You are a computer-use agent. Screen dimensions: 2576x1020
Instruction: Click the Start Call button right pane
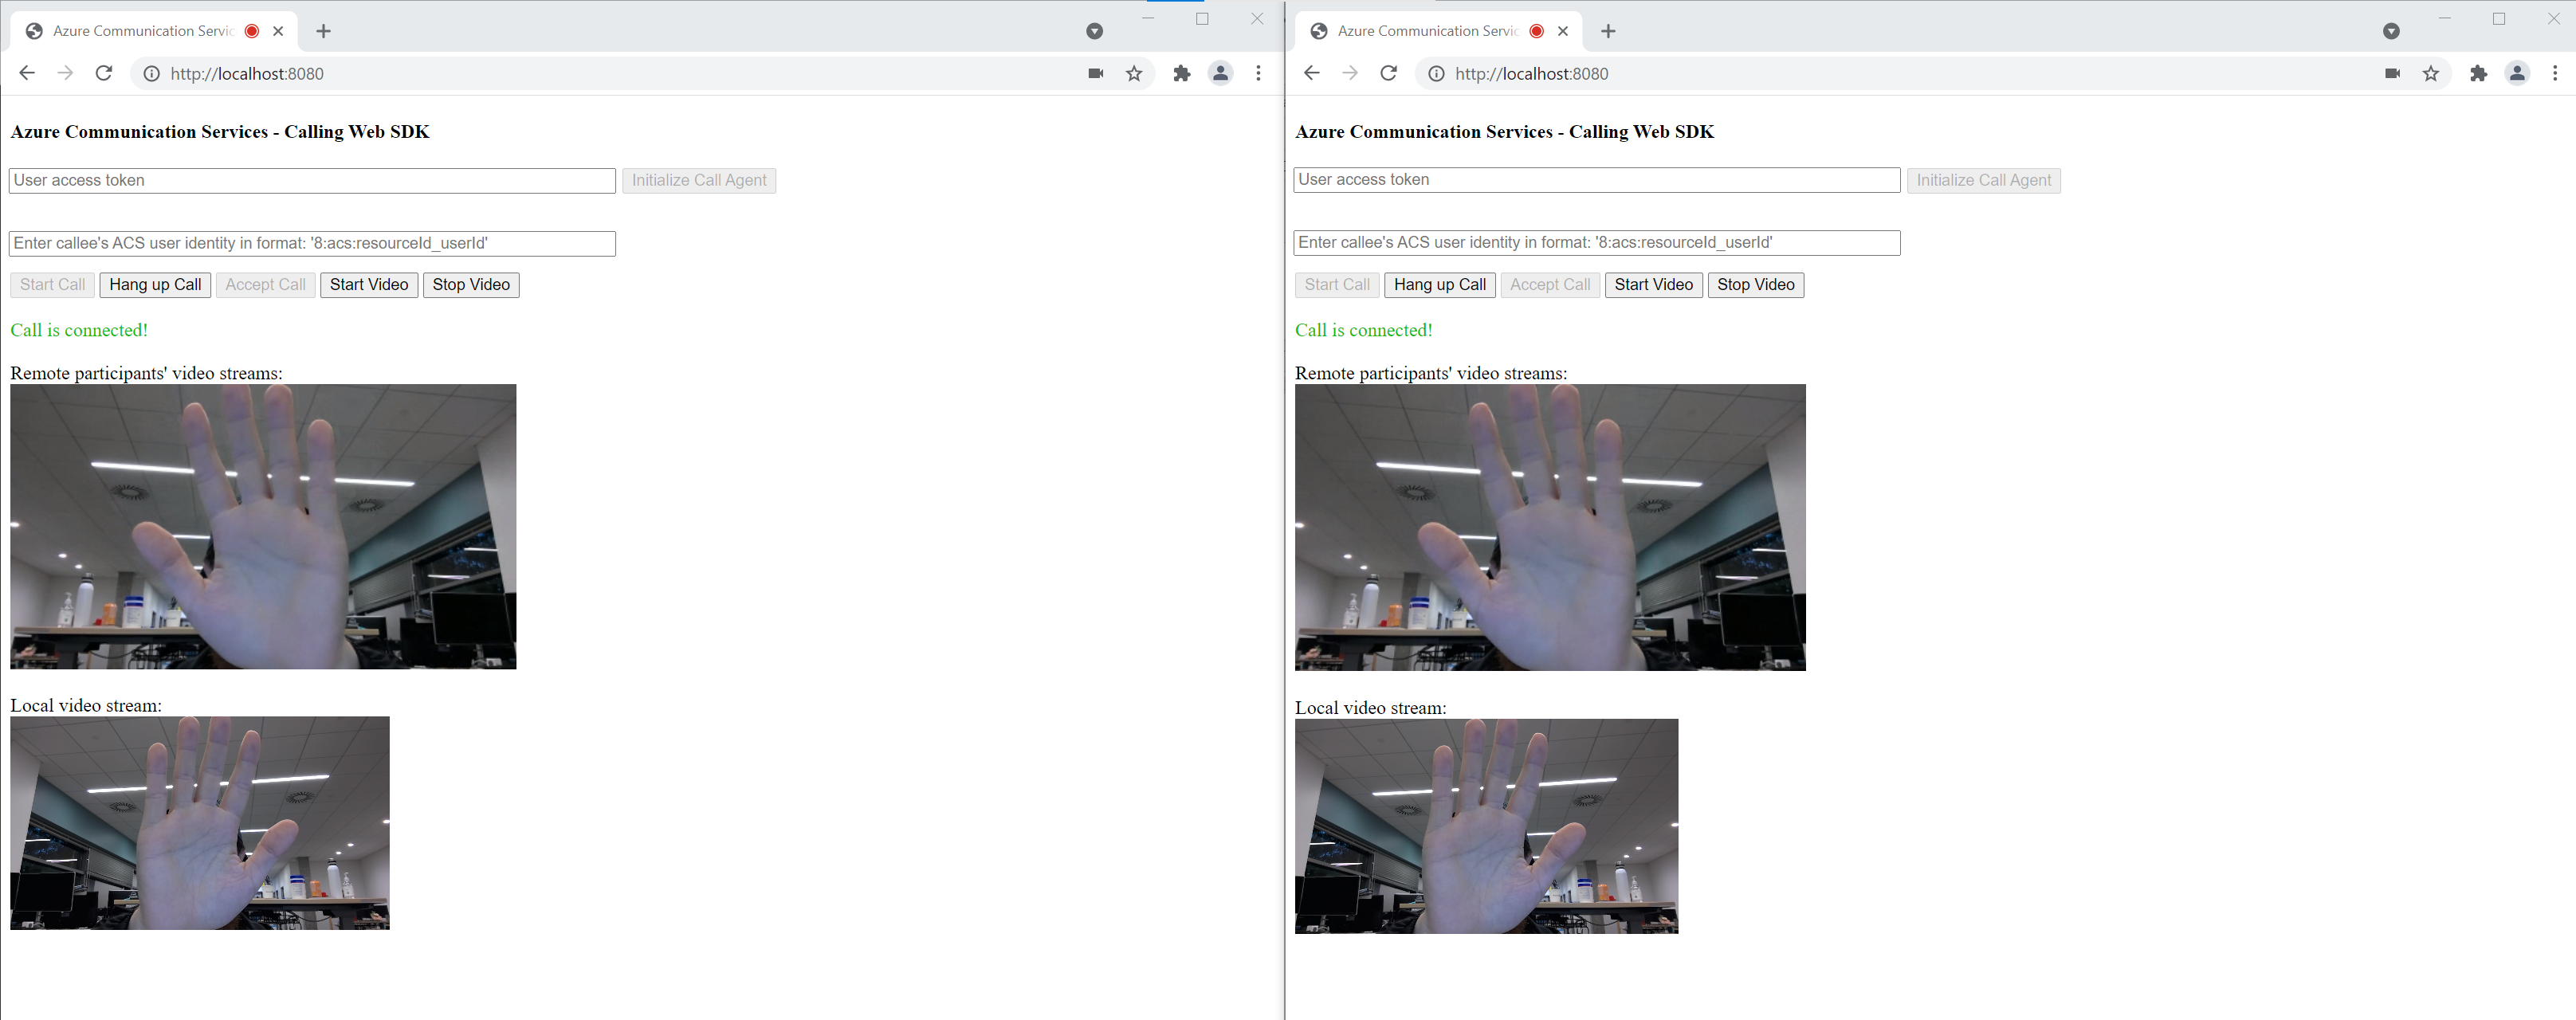point(1337,284)
